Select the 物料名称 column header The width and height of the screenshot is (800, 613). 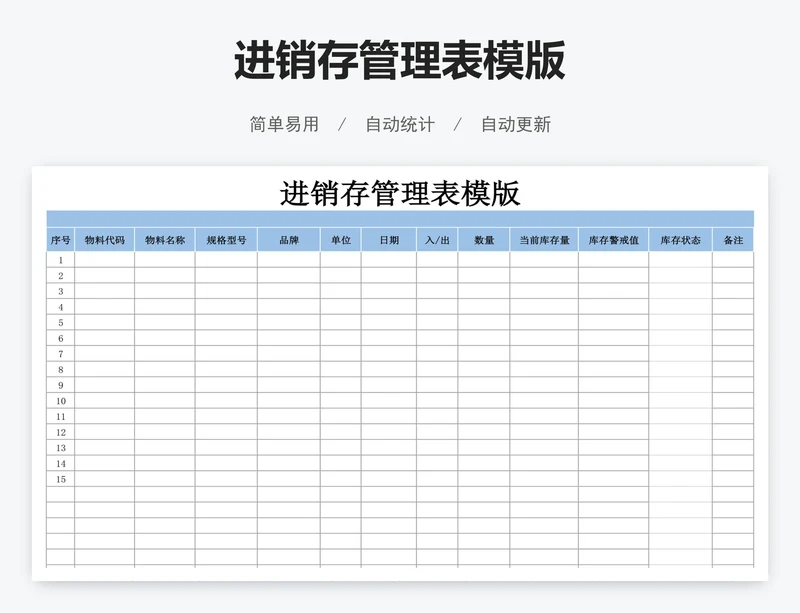pyautogui.click(x=165, y=240)
